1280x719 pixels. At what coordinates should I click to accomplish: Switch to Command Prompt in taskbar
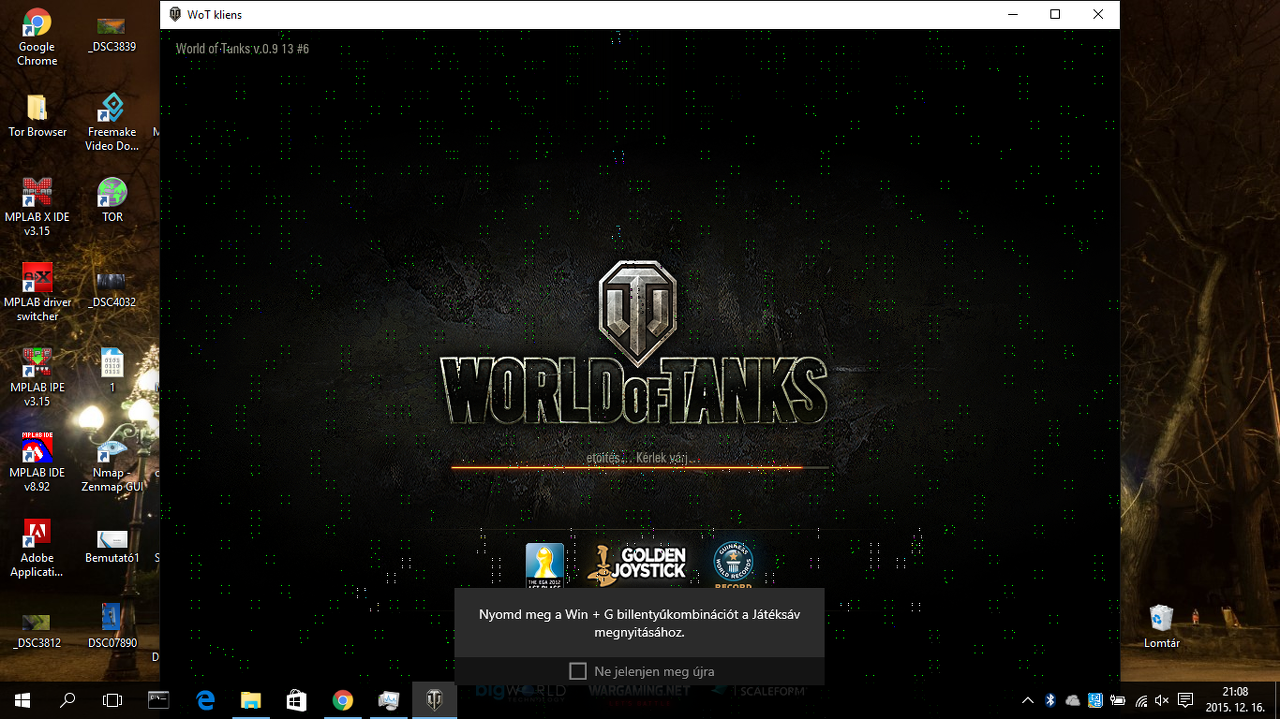pos(159,700)
